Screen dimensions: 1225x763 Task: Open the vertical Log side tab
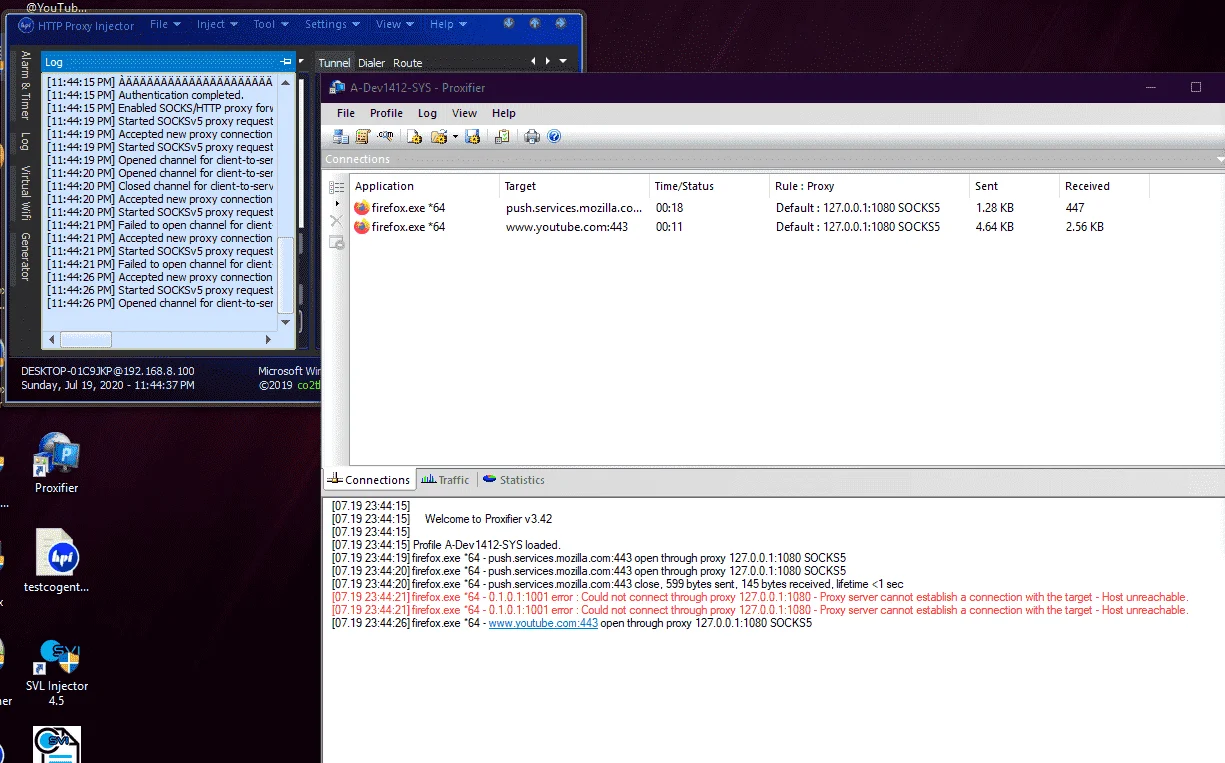[26, 142]
